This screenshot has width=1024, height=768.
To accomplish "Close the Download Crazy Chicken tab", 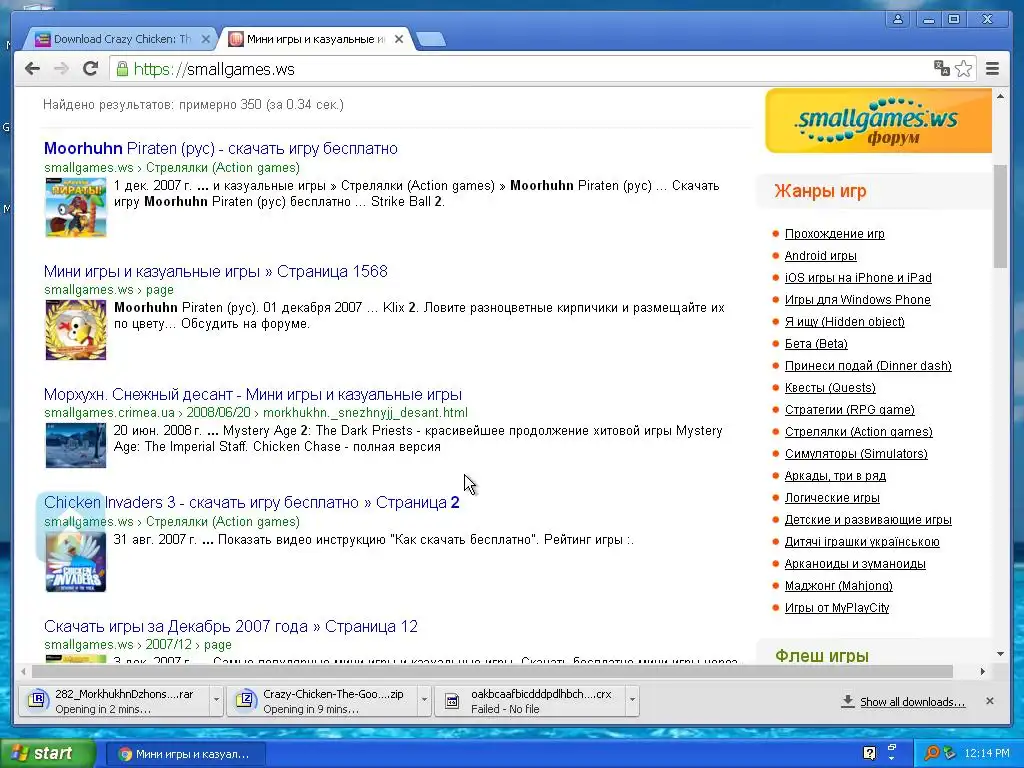I will pos(206,39).
